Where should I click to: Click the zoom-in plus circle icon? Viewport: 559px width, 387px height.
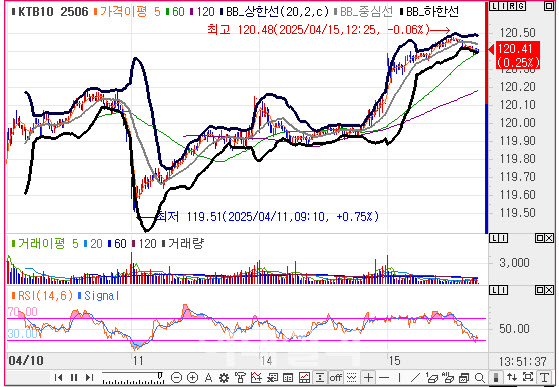193,377
